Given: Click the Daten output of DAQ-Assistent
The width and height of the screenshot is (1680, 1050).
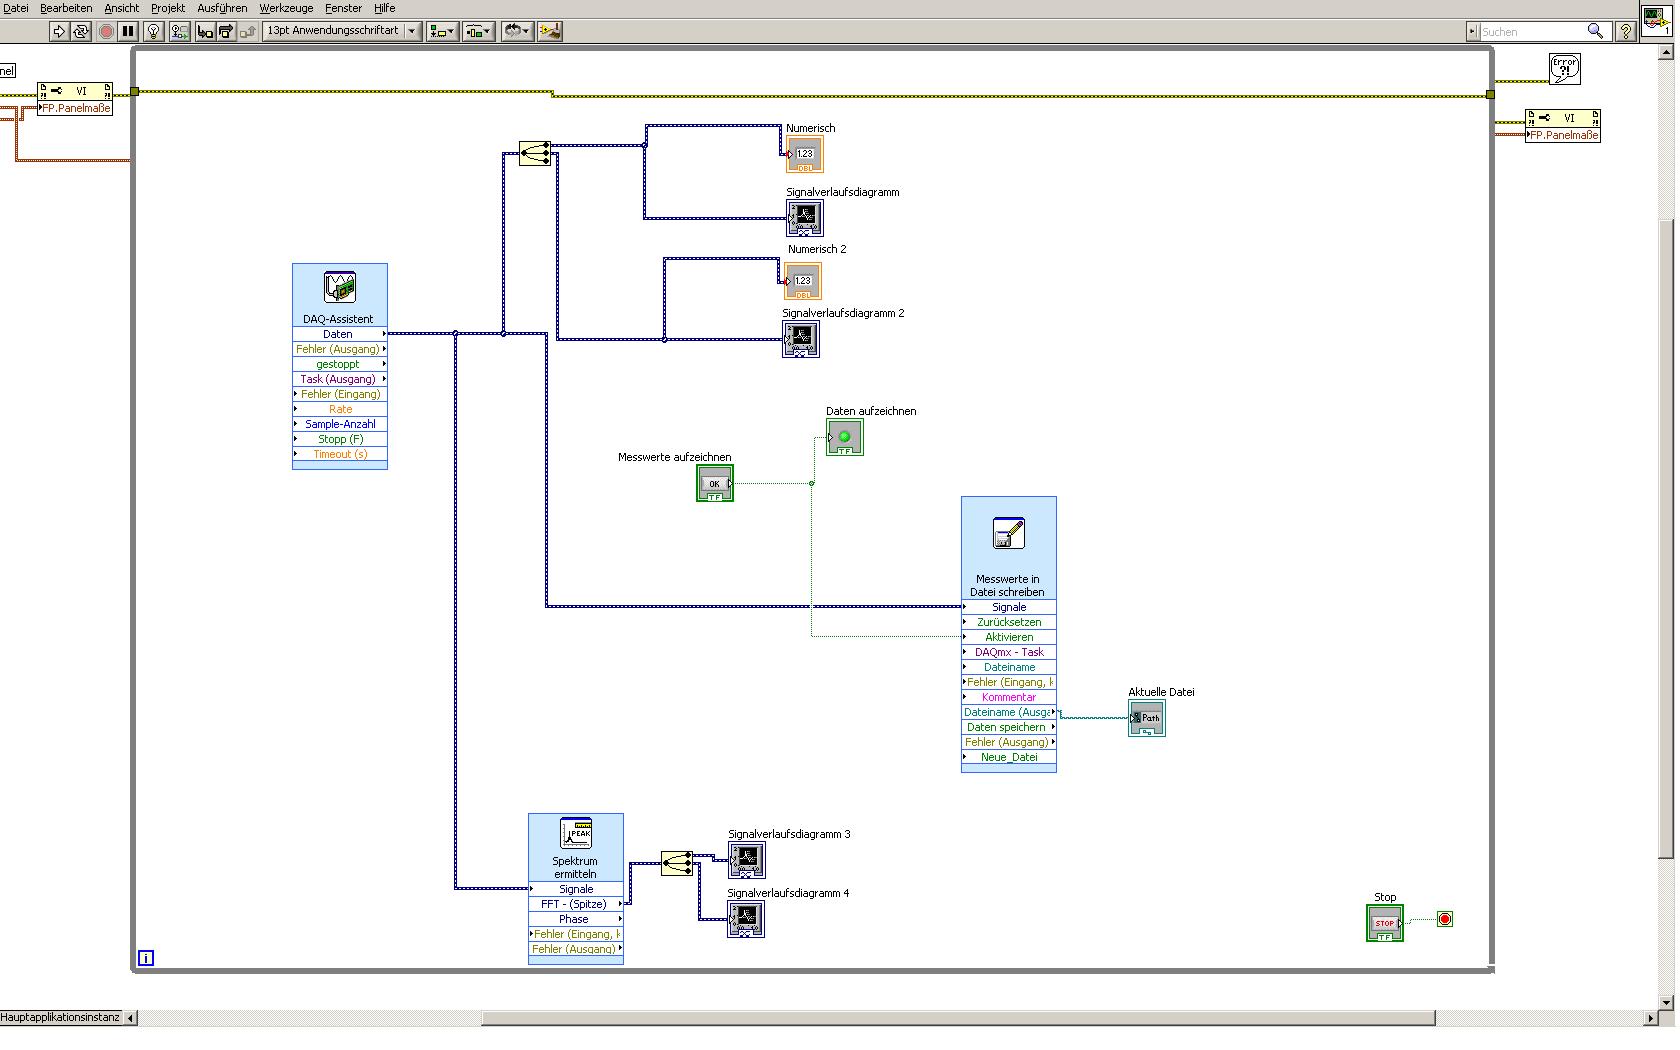Looking at the screenshot, I should (340, 334).
